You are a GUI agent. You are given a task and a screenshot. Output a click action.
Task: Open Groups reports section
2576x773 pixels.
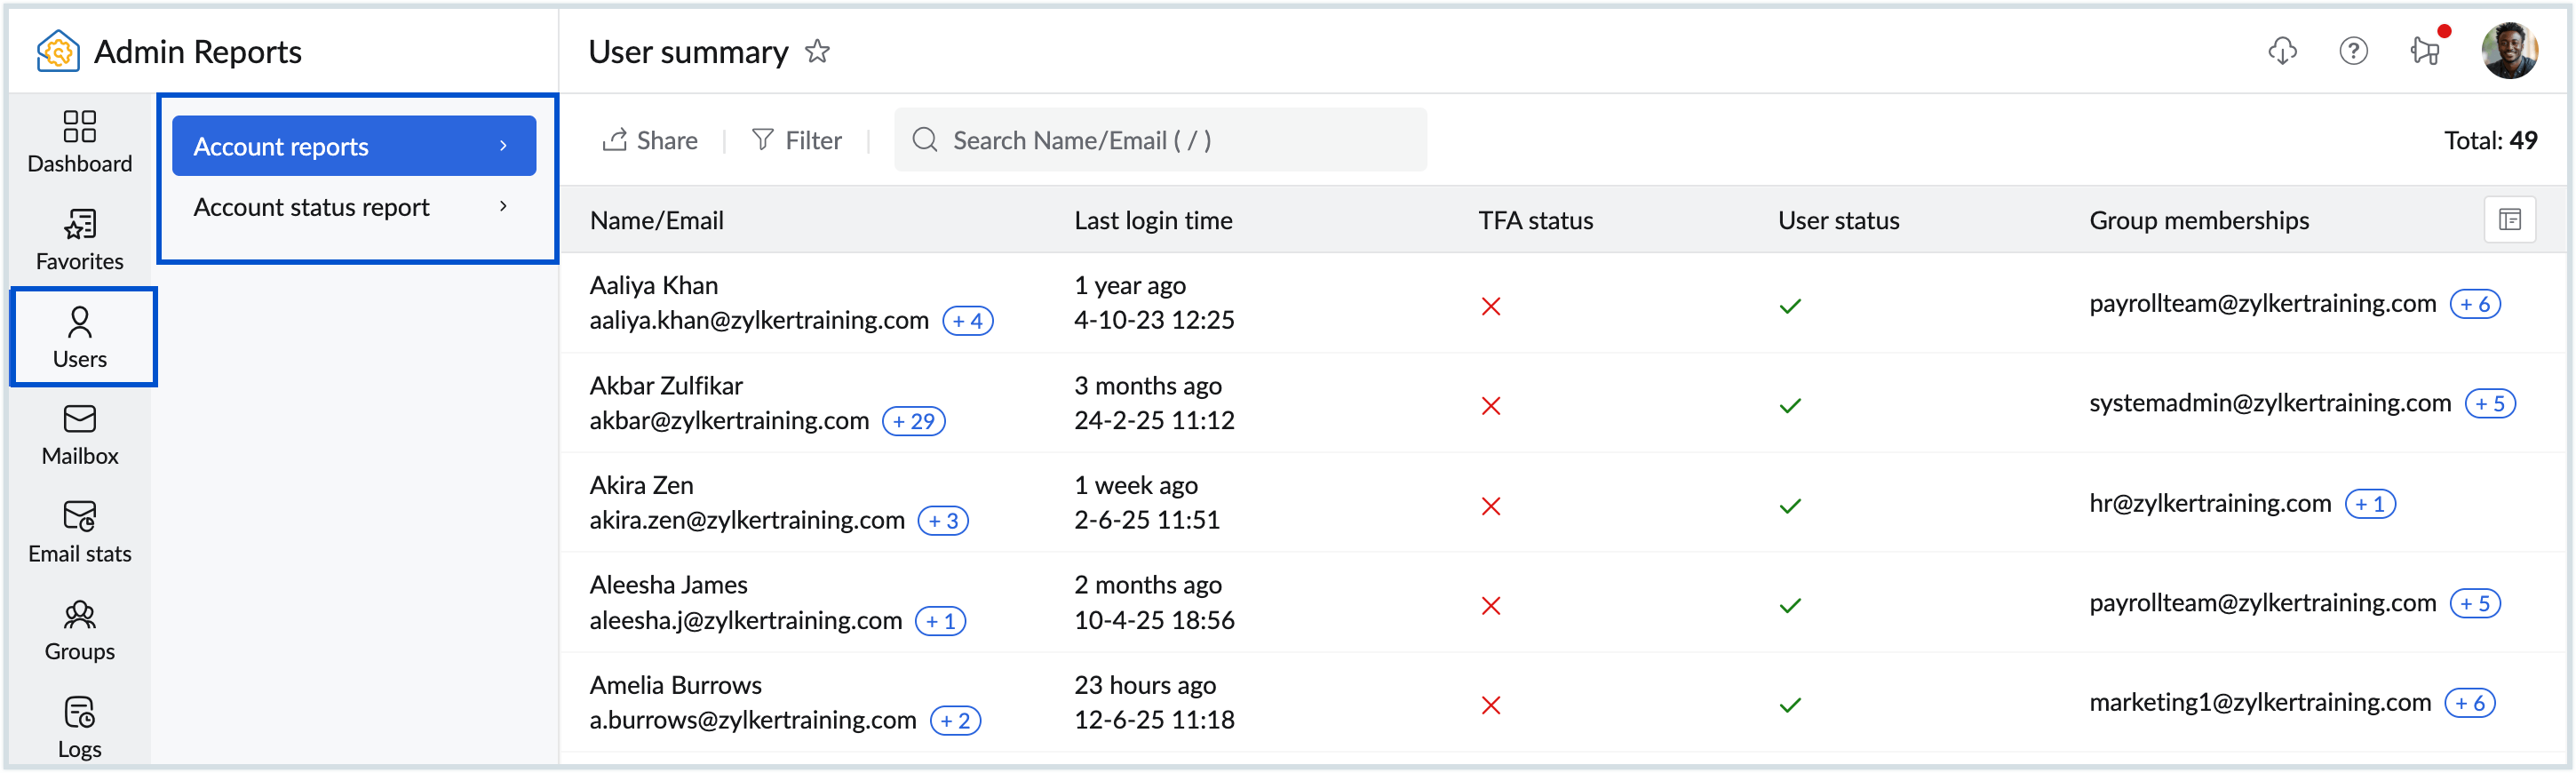pyautogui.click(x=80, y=630)
